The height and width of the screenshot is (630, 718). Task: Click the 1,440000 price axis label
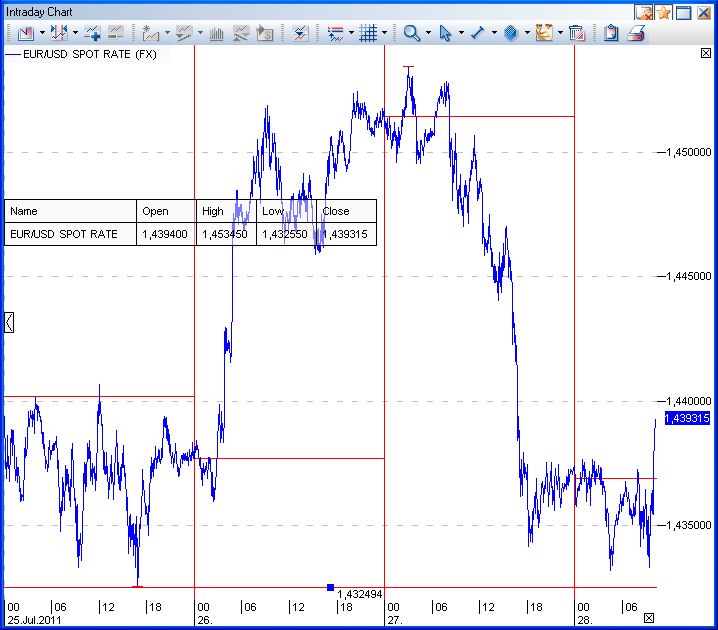point(689,401)
